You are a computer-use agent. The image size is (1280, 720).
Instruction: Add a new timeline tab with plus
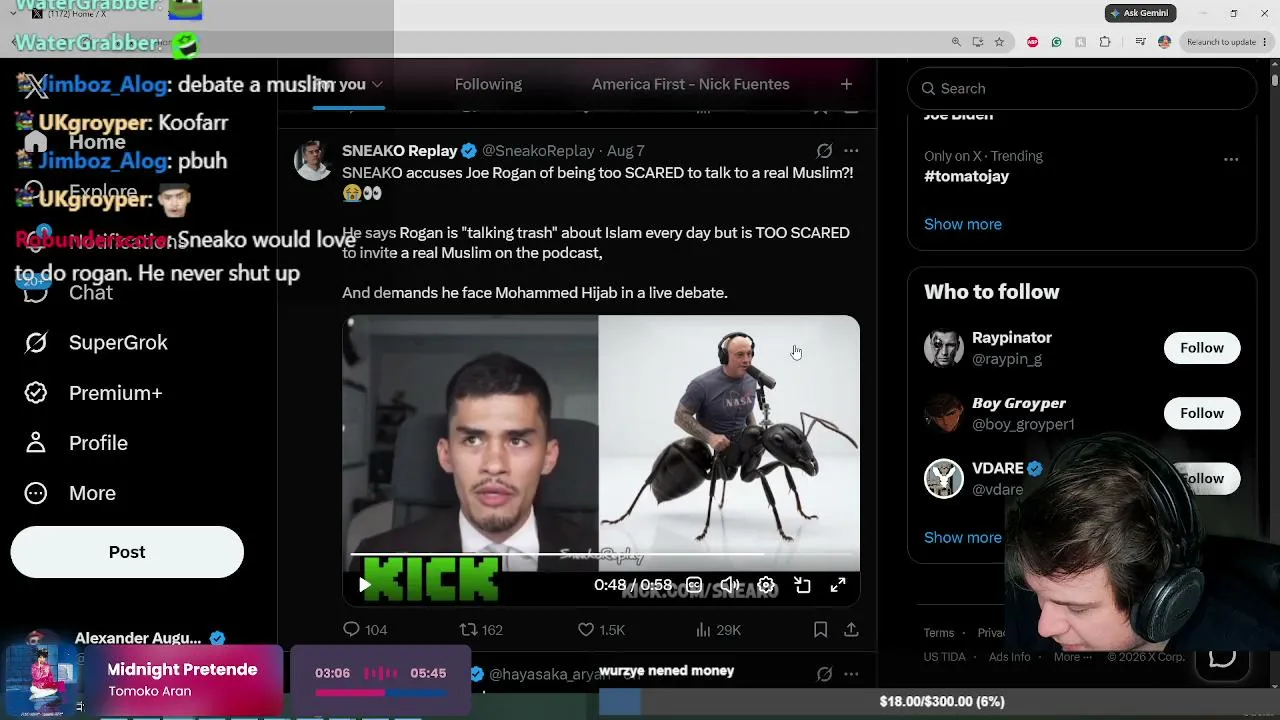846,85
